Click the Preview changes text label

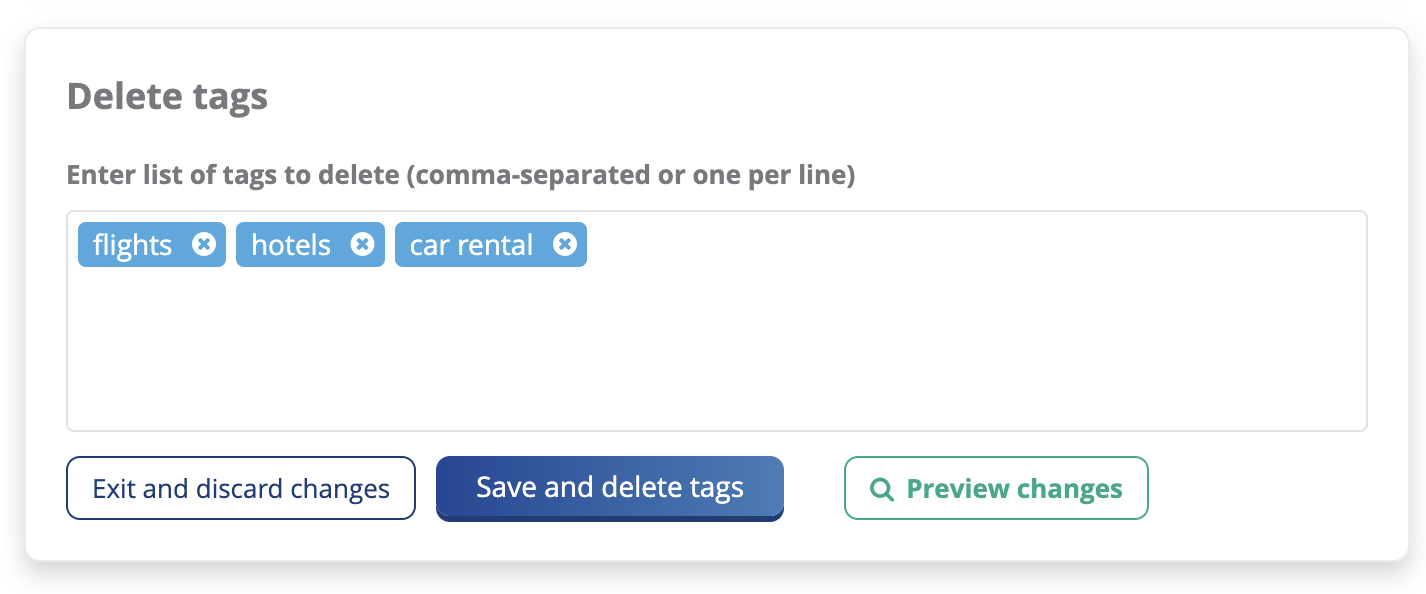point(1014,489)
